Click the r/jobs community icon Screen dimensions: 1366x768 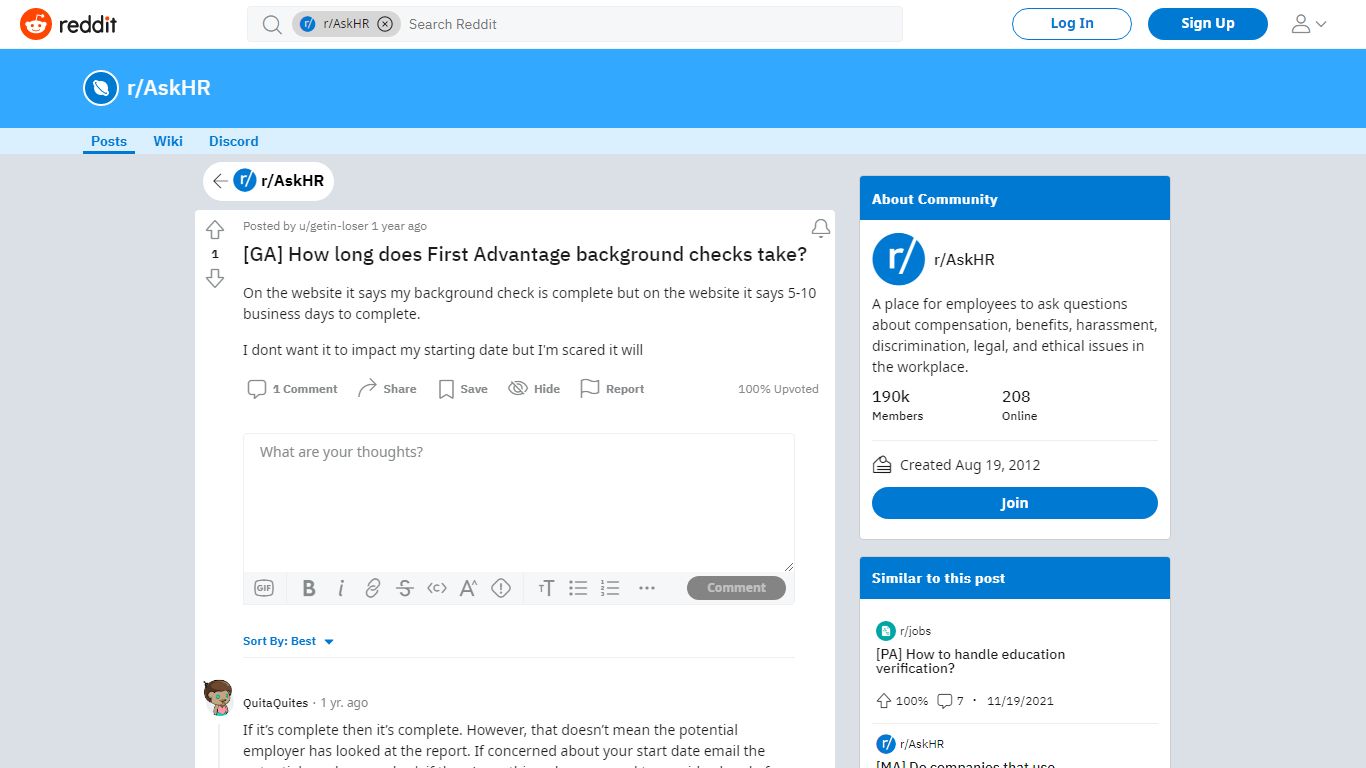(x=886, y=631)
